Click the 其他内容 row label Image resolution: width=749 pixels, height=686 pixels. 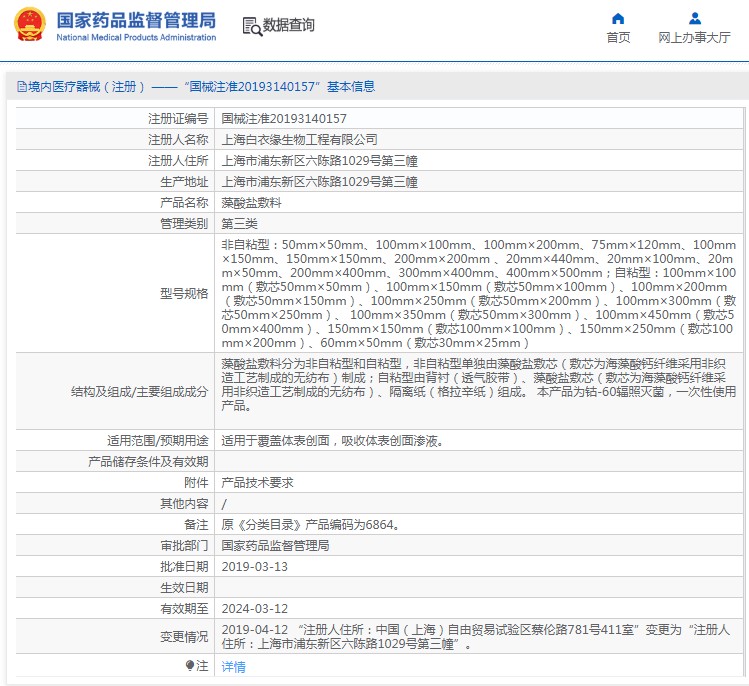(184, 504)
